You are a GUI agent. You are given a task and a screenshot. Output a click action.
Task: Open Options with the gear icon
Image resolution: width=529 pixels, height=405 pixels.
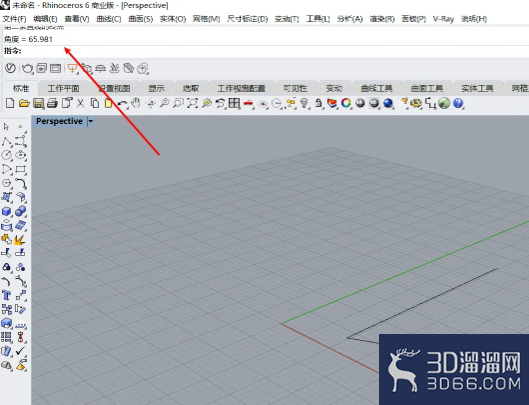pyautogui.click(x=416, y=103)
